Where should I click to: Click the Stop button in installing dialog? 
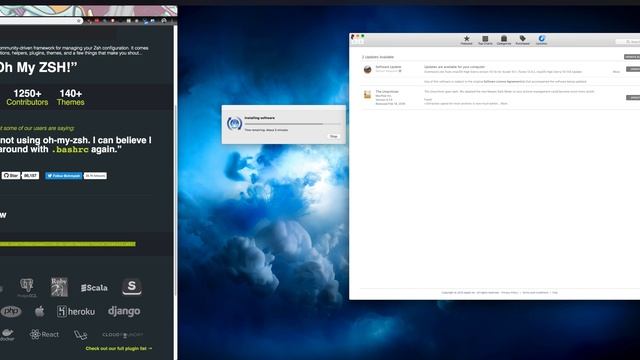click(x=333, y=136)
